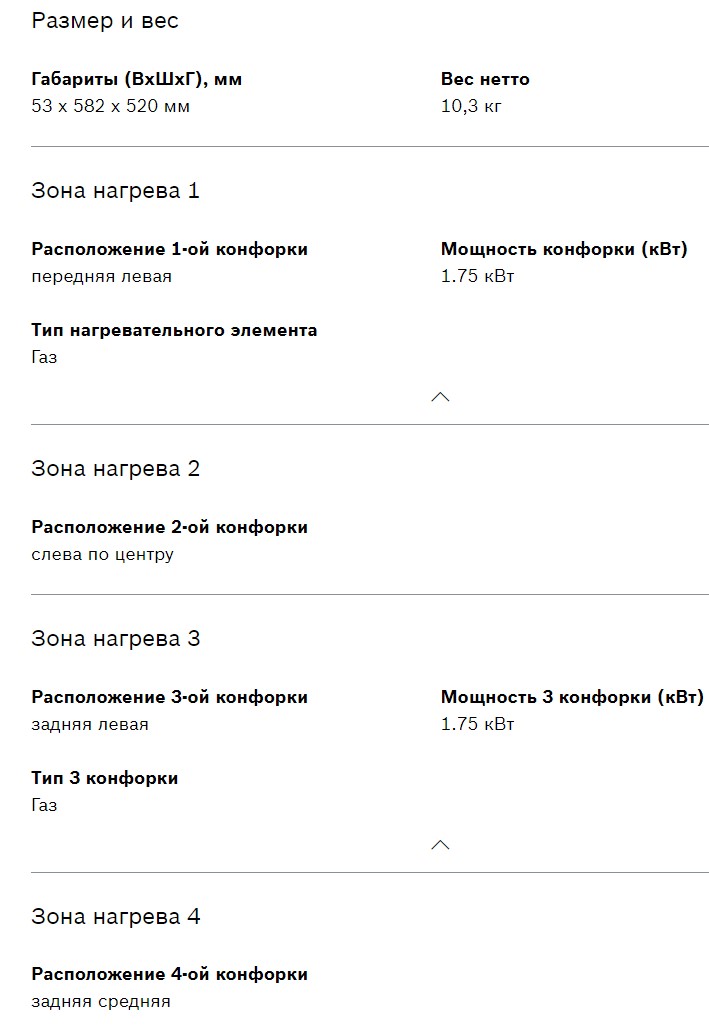Click the Зона нагрева 1 heading

116,191
